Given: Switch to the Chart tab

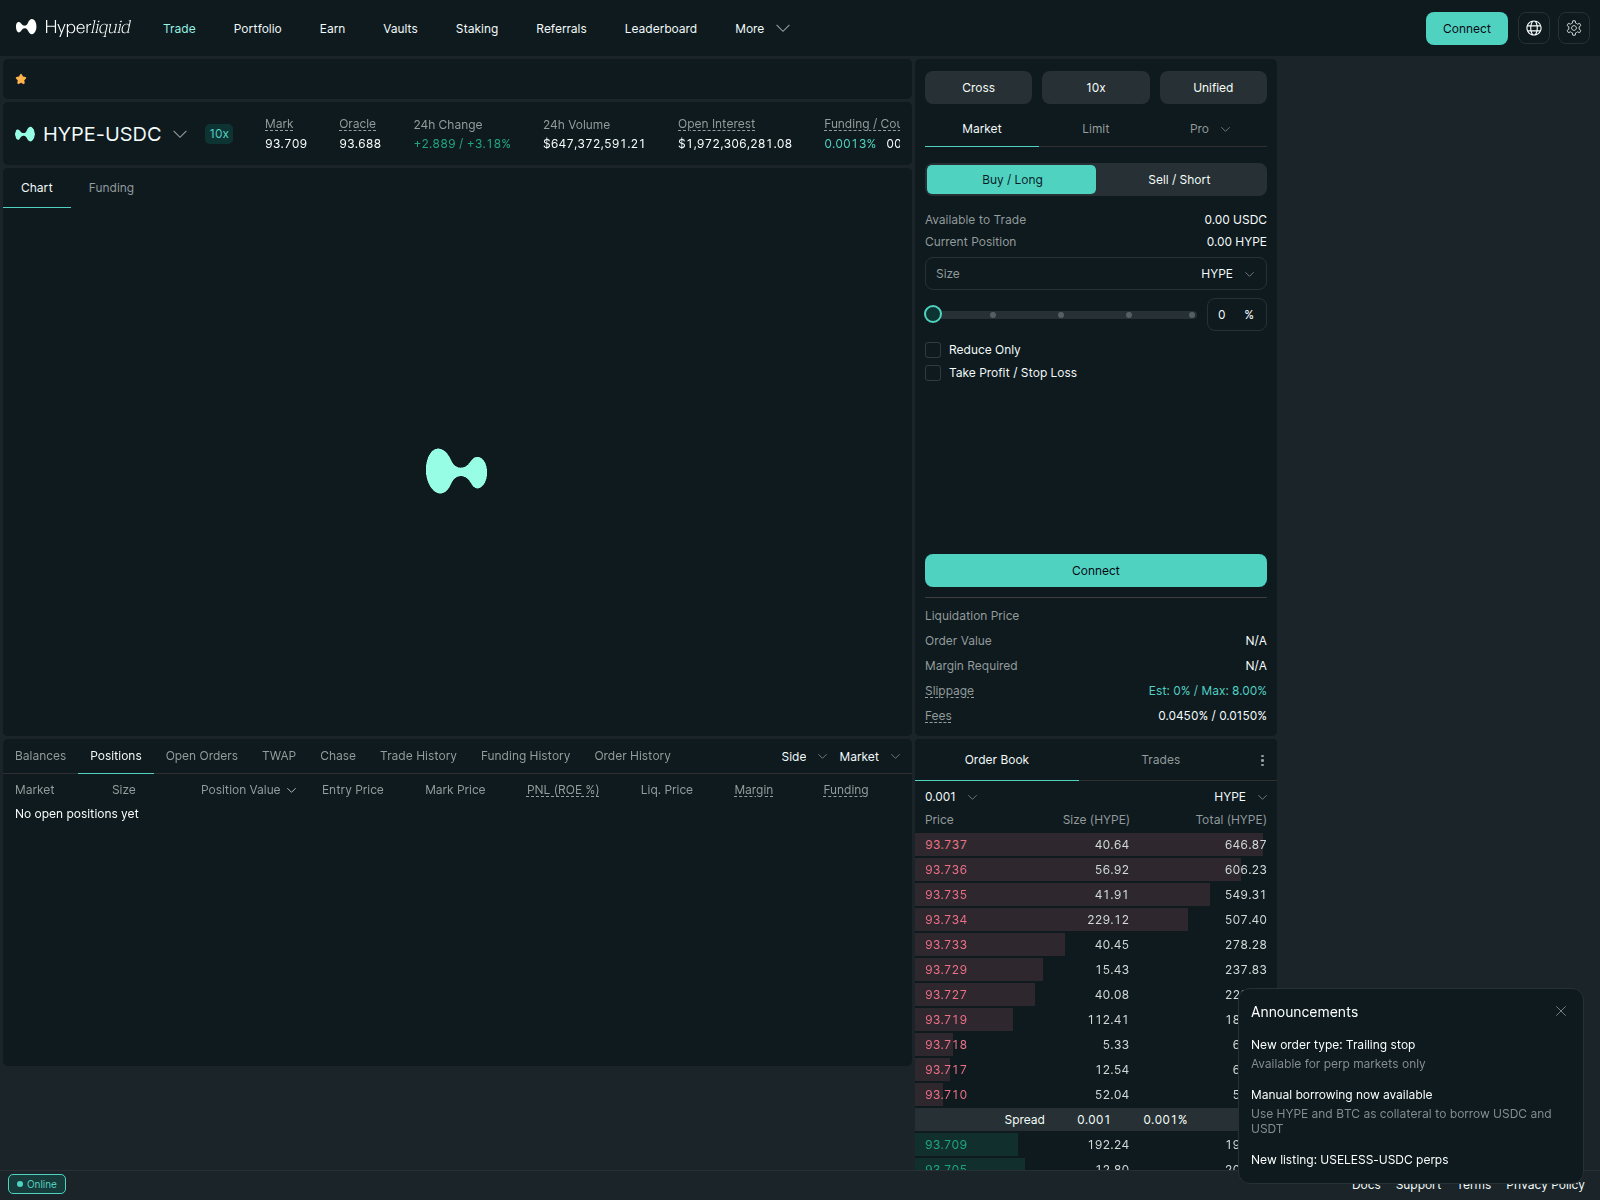Looking at the screenshot, I should (37, 188).
